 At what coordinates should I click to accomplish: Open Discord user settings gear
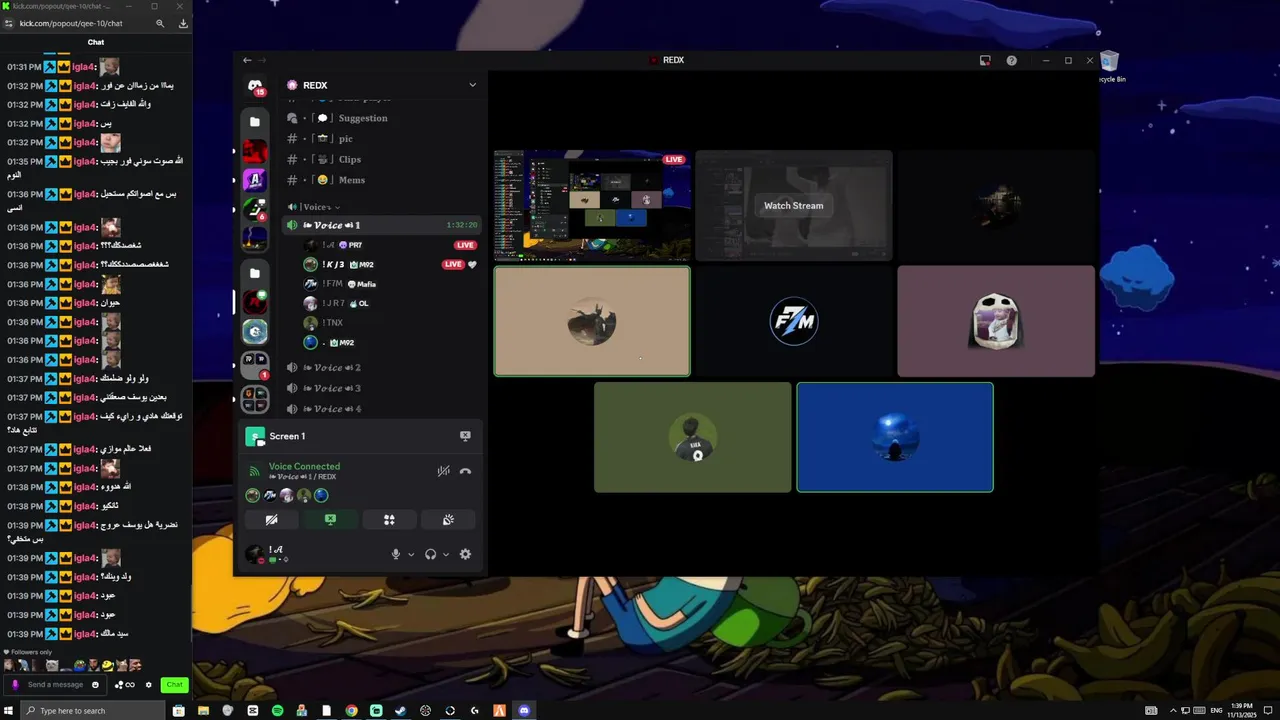[x=465, y=554]
